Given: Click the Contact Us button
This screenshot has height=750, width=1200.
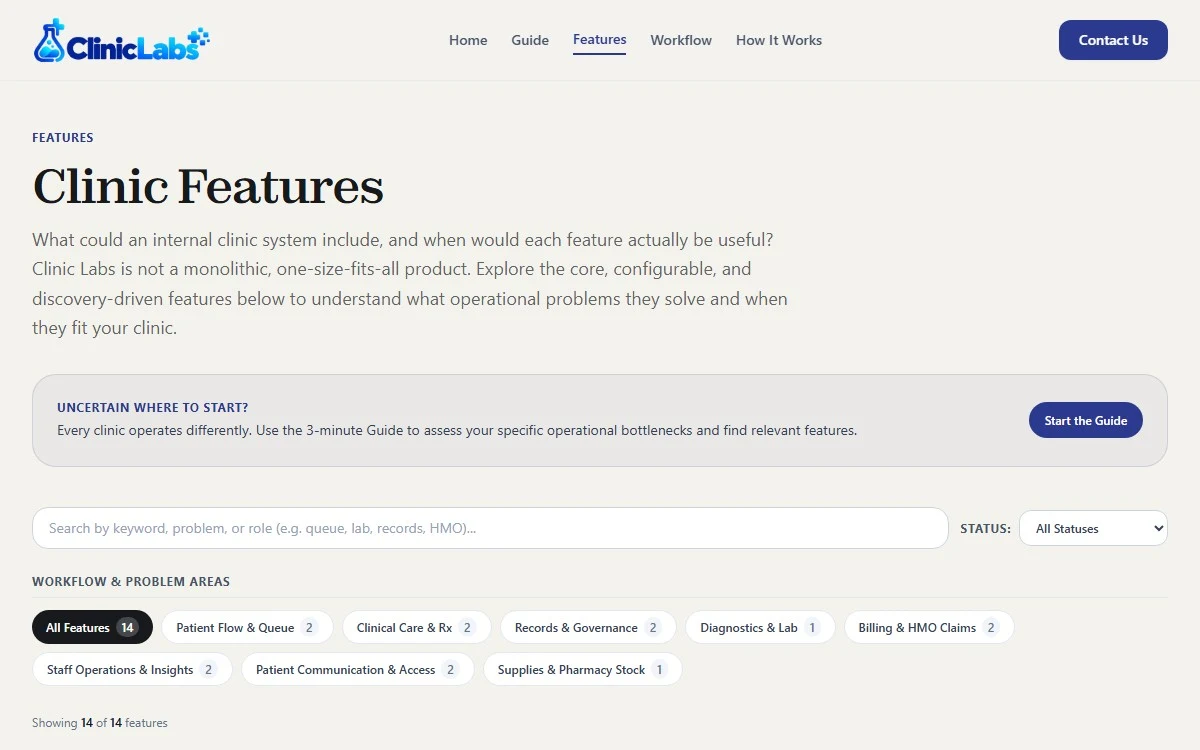Looking at the screenshot, I should point(1113,40).
